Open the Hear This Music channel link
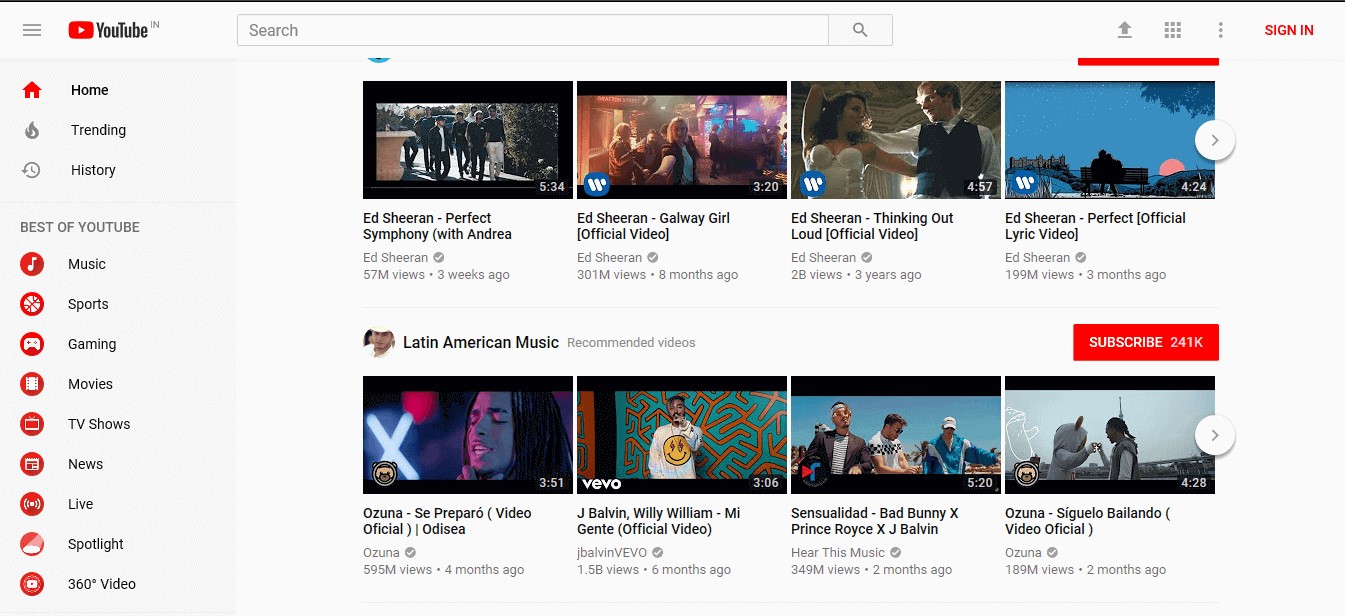1345x616 pixels. coord(838,552)
